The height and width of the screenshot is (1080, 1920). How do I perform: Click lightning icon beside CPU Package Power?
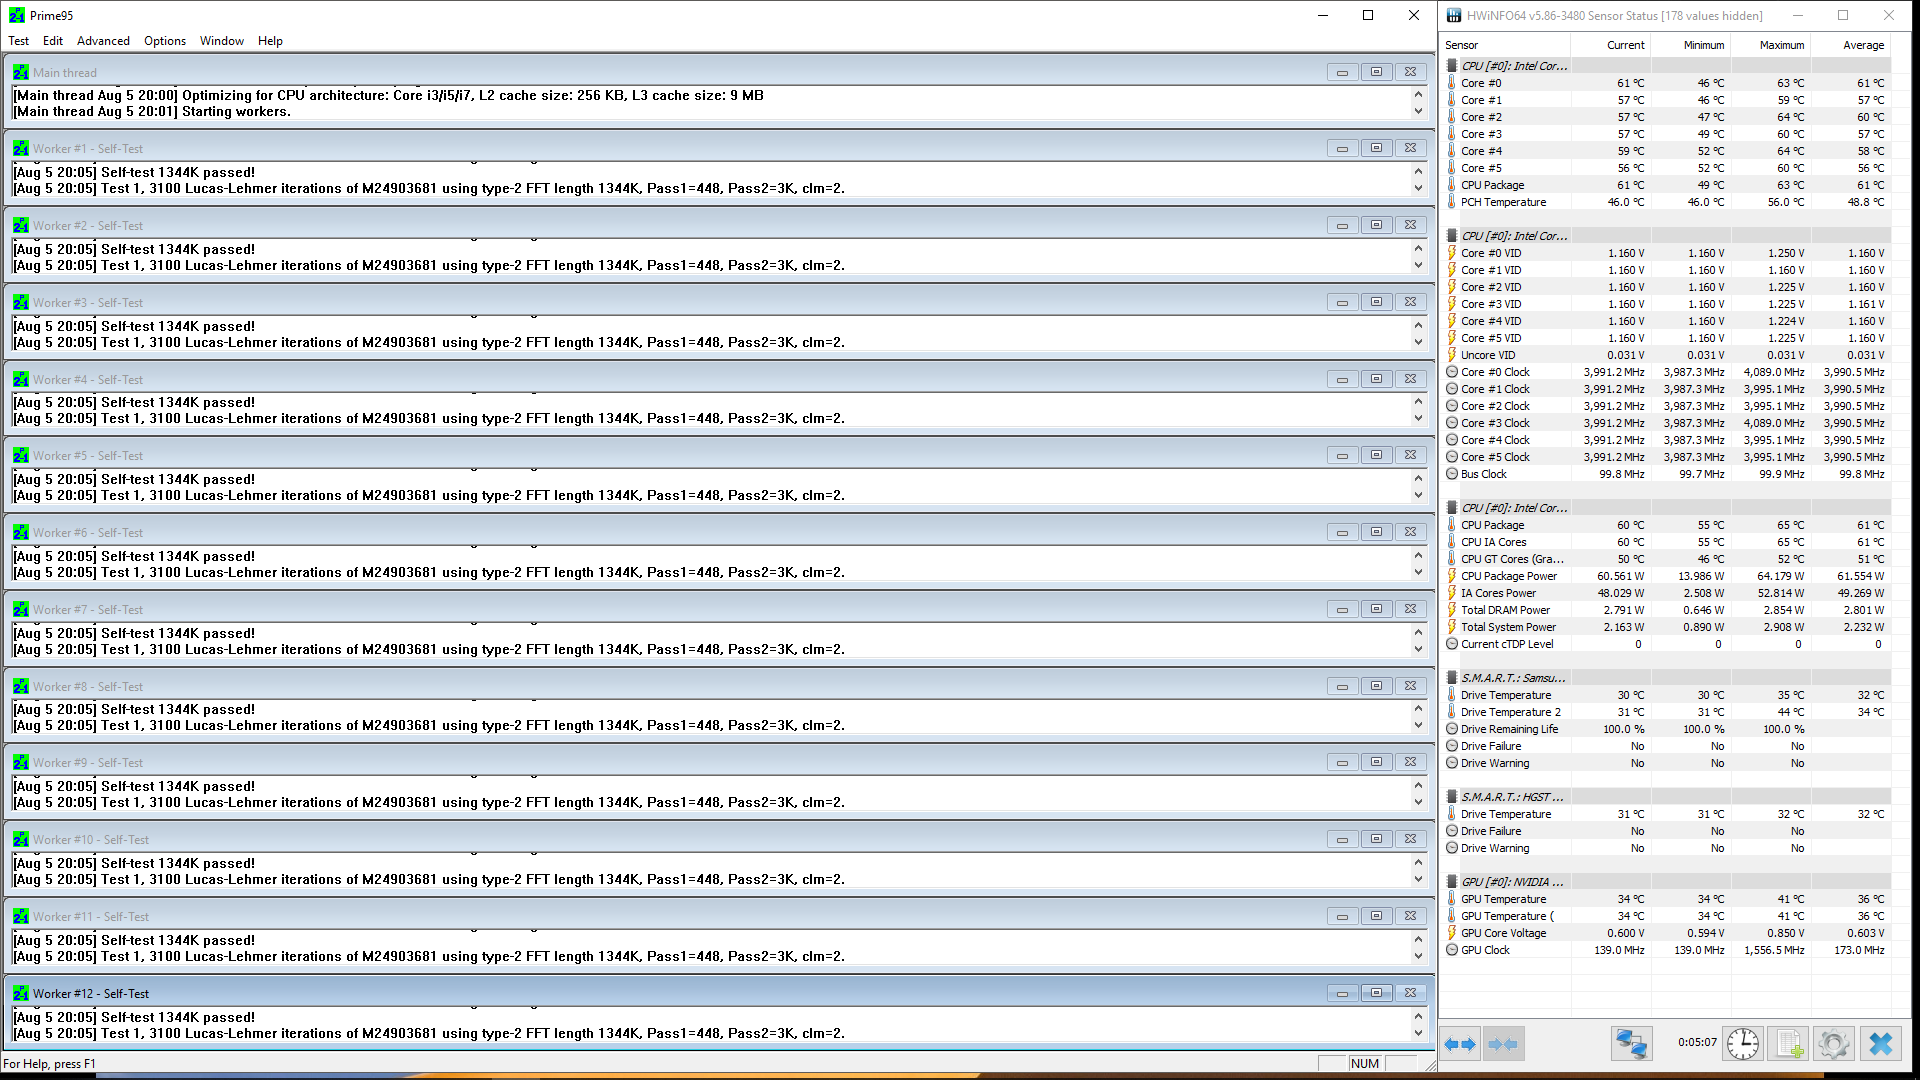tap(1452, 576)
